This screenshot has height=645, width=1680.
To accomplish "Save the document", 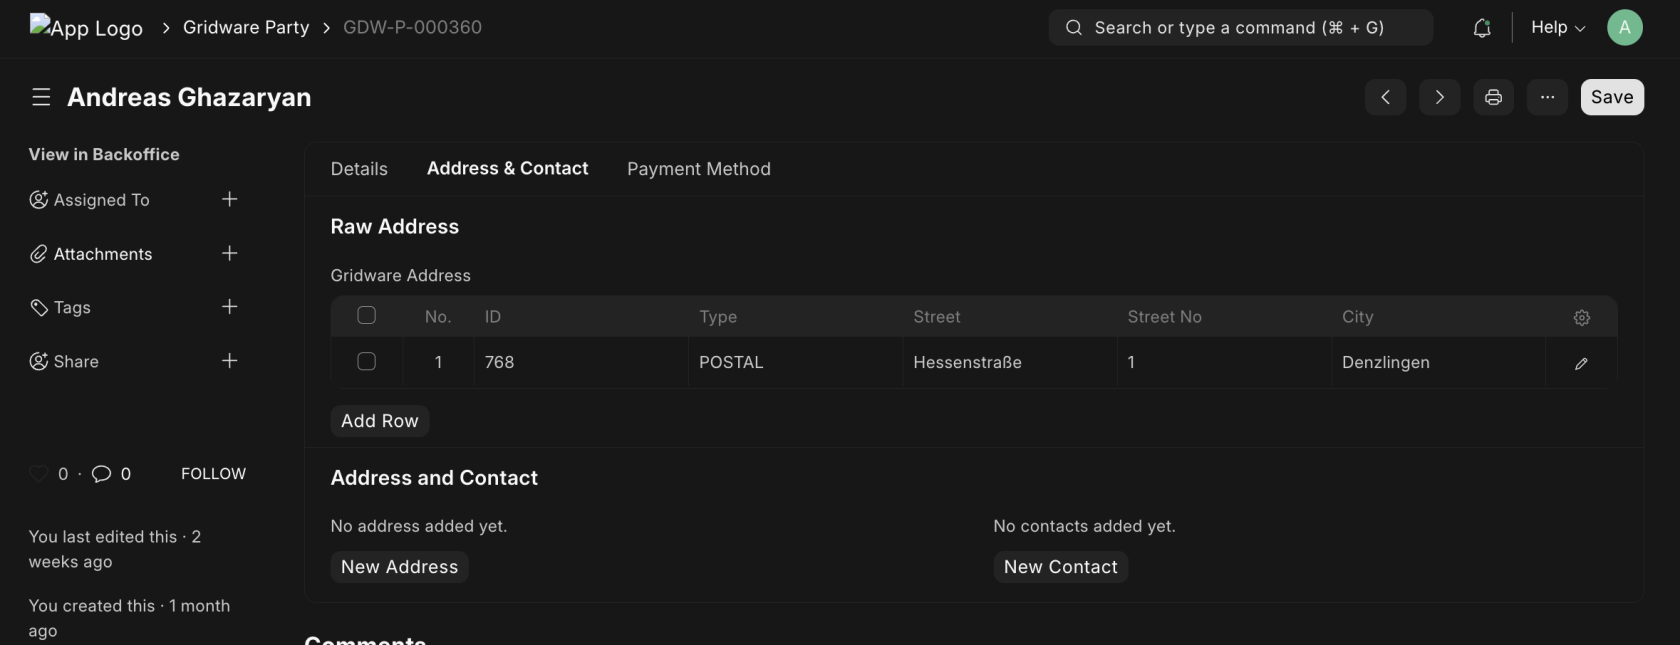I will click(1612, 97).
